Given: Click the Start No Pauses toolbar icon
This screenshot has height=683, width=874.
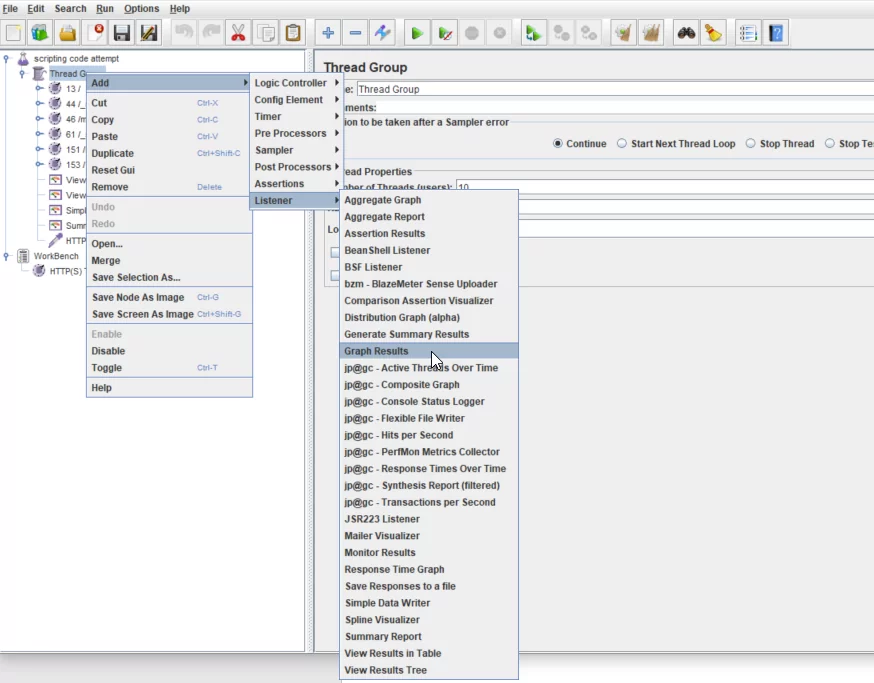Looking at the screenshot, I should (x=444, y=33).
